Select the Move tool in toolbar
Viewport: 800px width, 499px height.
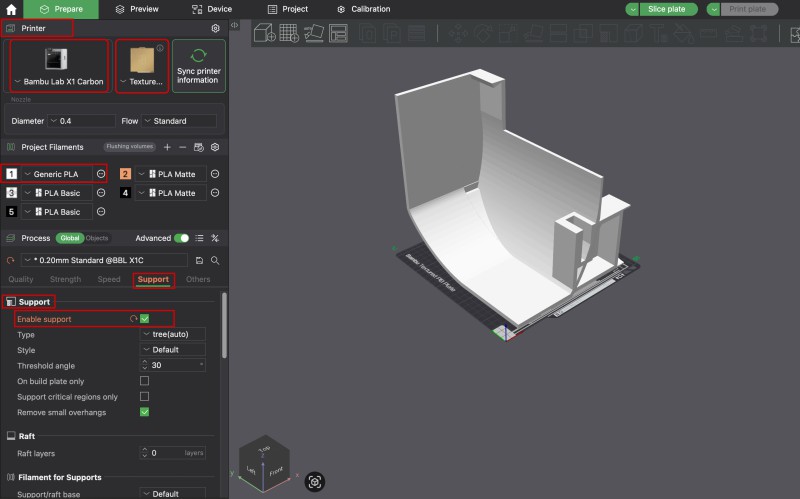(458, 34)
